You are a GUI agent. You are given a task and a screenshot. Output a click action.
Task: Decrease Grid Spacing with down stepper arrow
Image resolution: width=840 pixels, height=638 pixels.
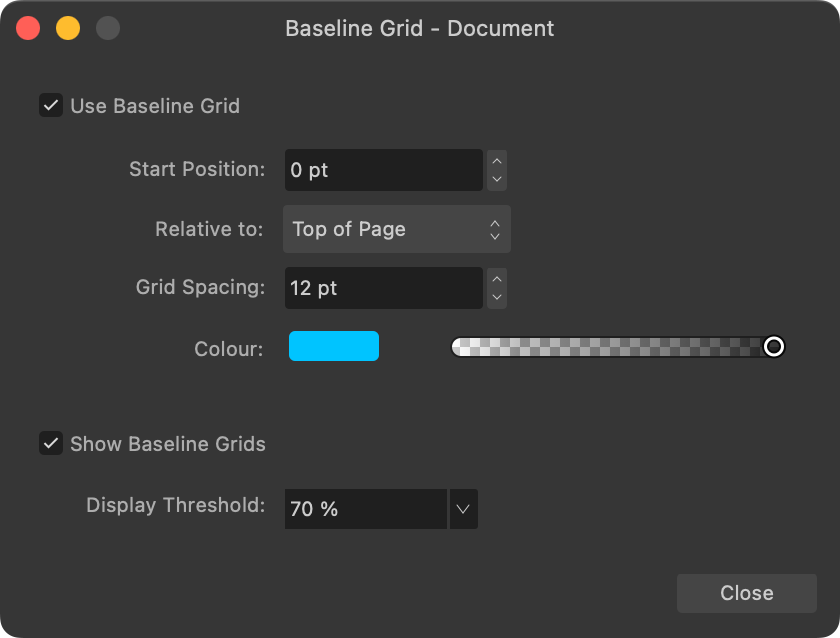497,298
